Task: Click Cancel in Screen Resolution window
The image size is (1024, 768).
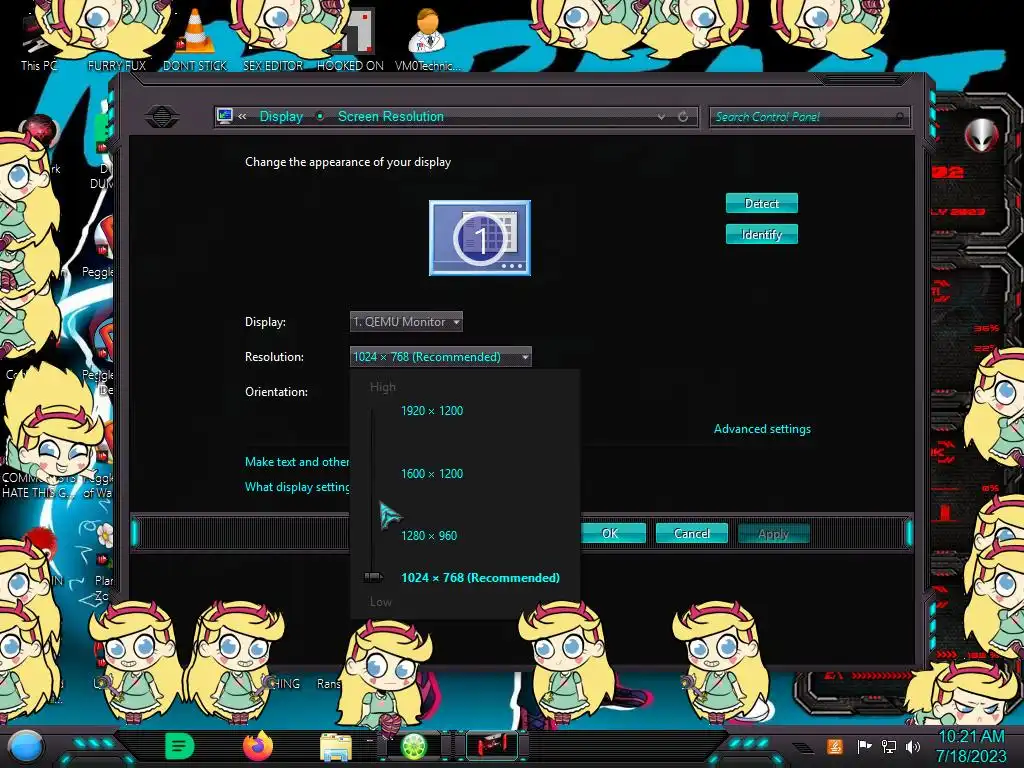Action: [692, 534]
